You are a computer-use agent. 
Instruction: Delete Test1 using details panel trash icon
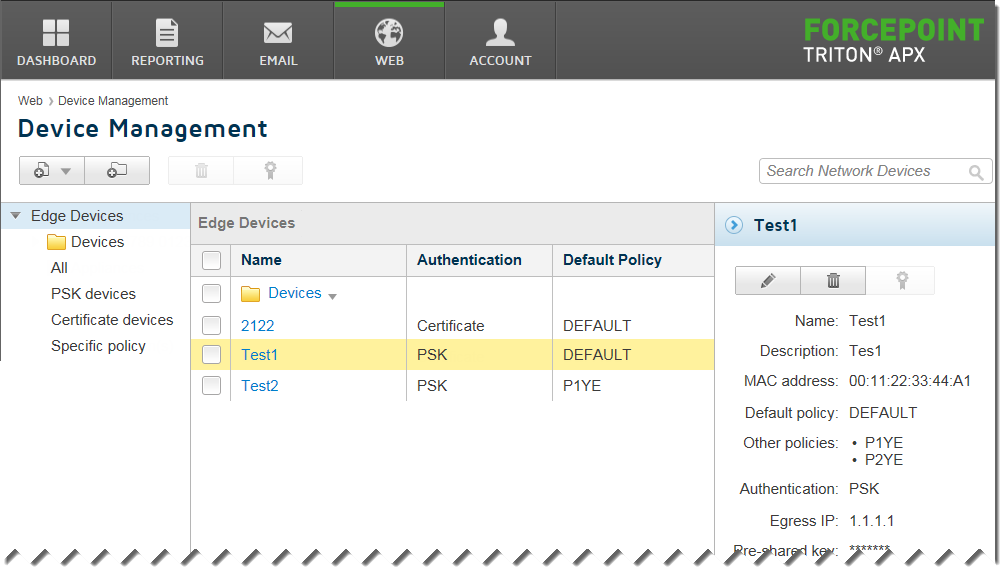(833, 280)
